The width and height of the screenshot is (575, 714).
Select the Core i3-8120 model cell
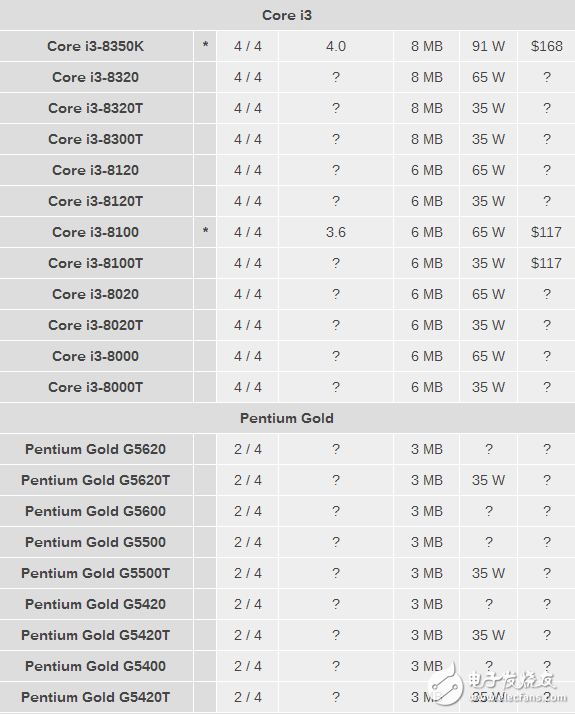tap(96, 170)
